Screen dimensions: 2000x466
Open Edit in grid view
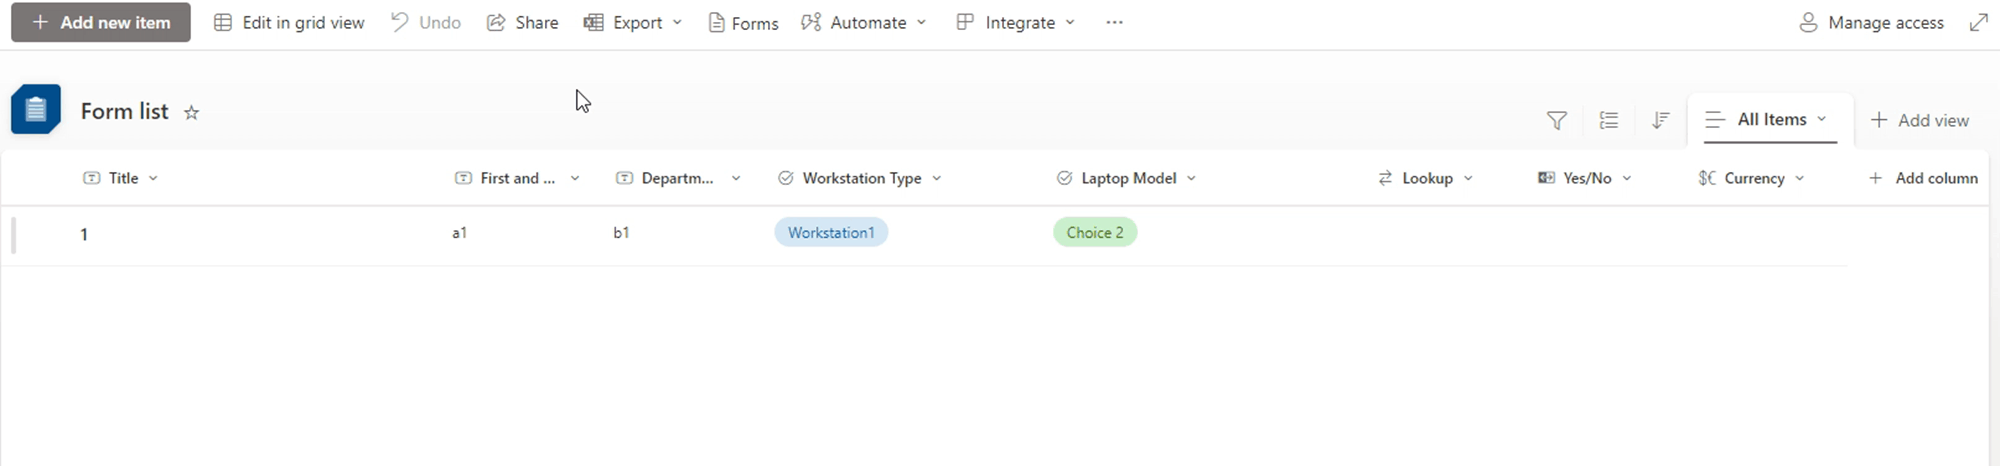pos(289,22)
